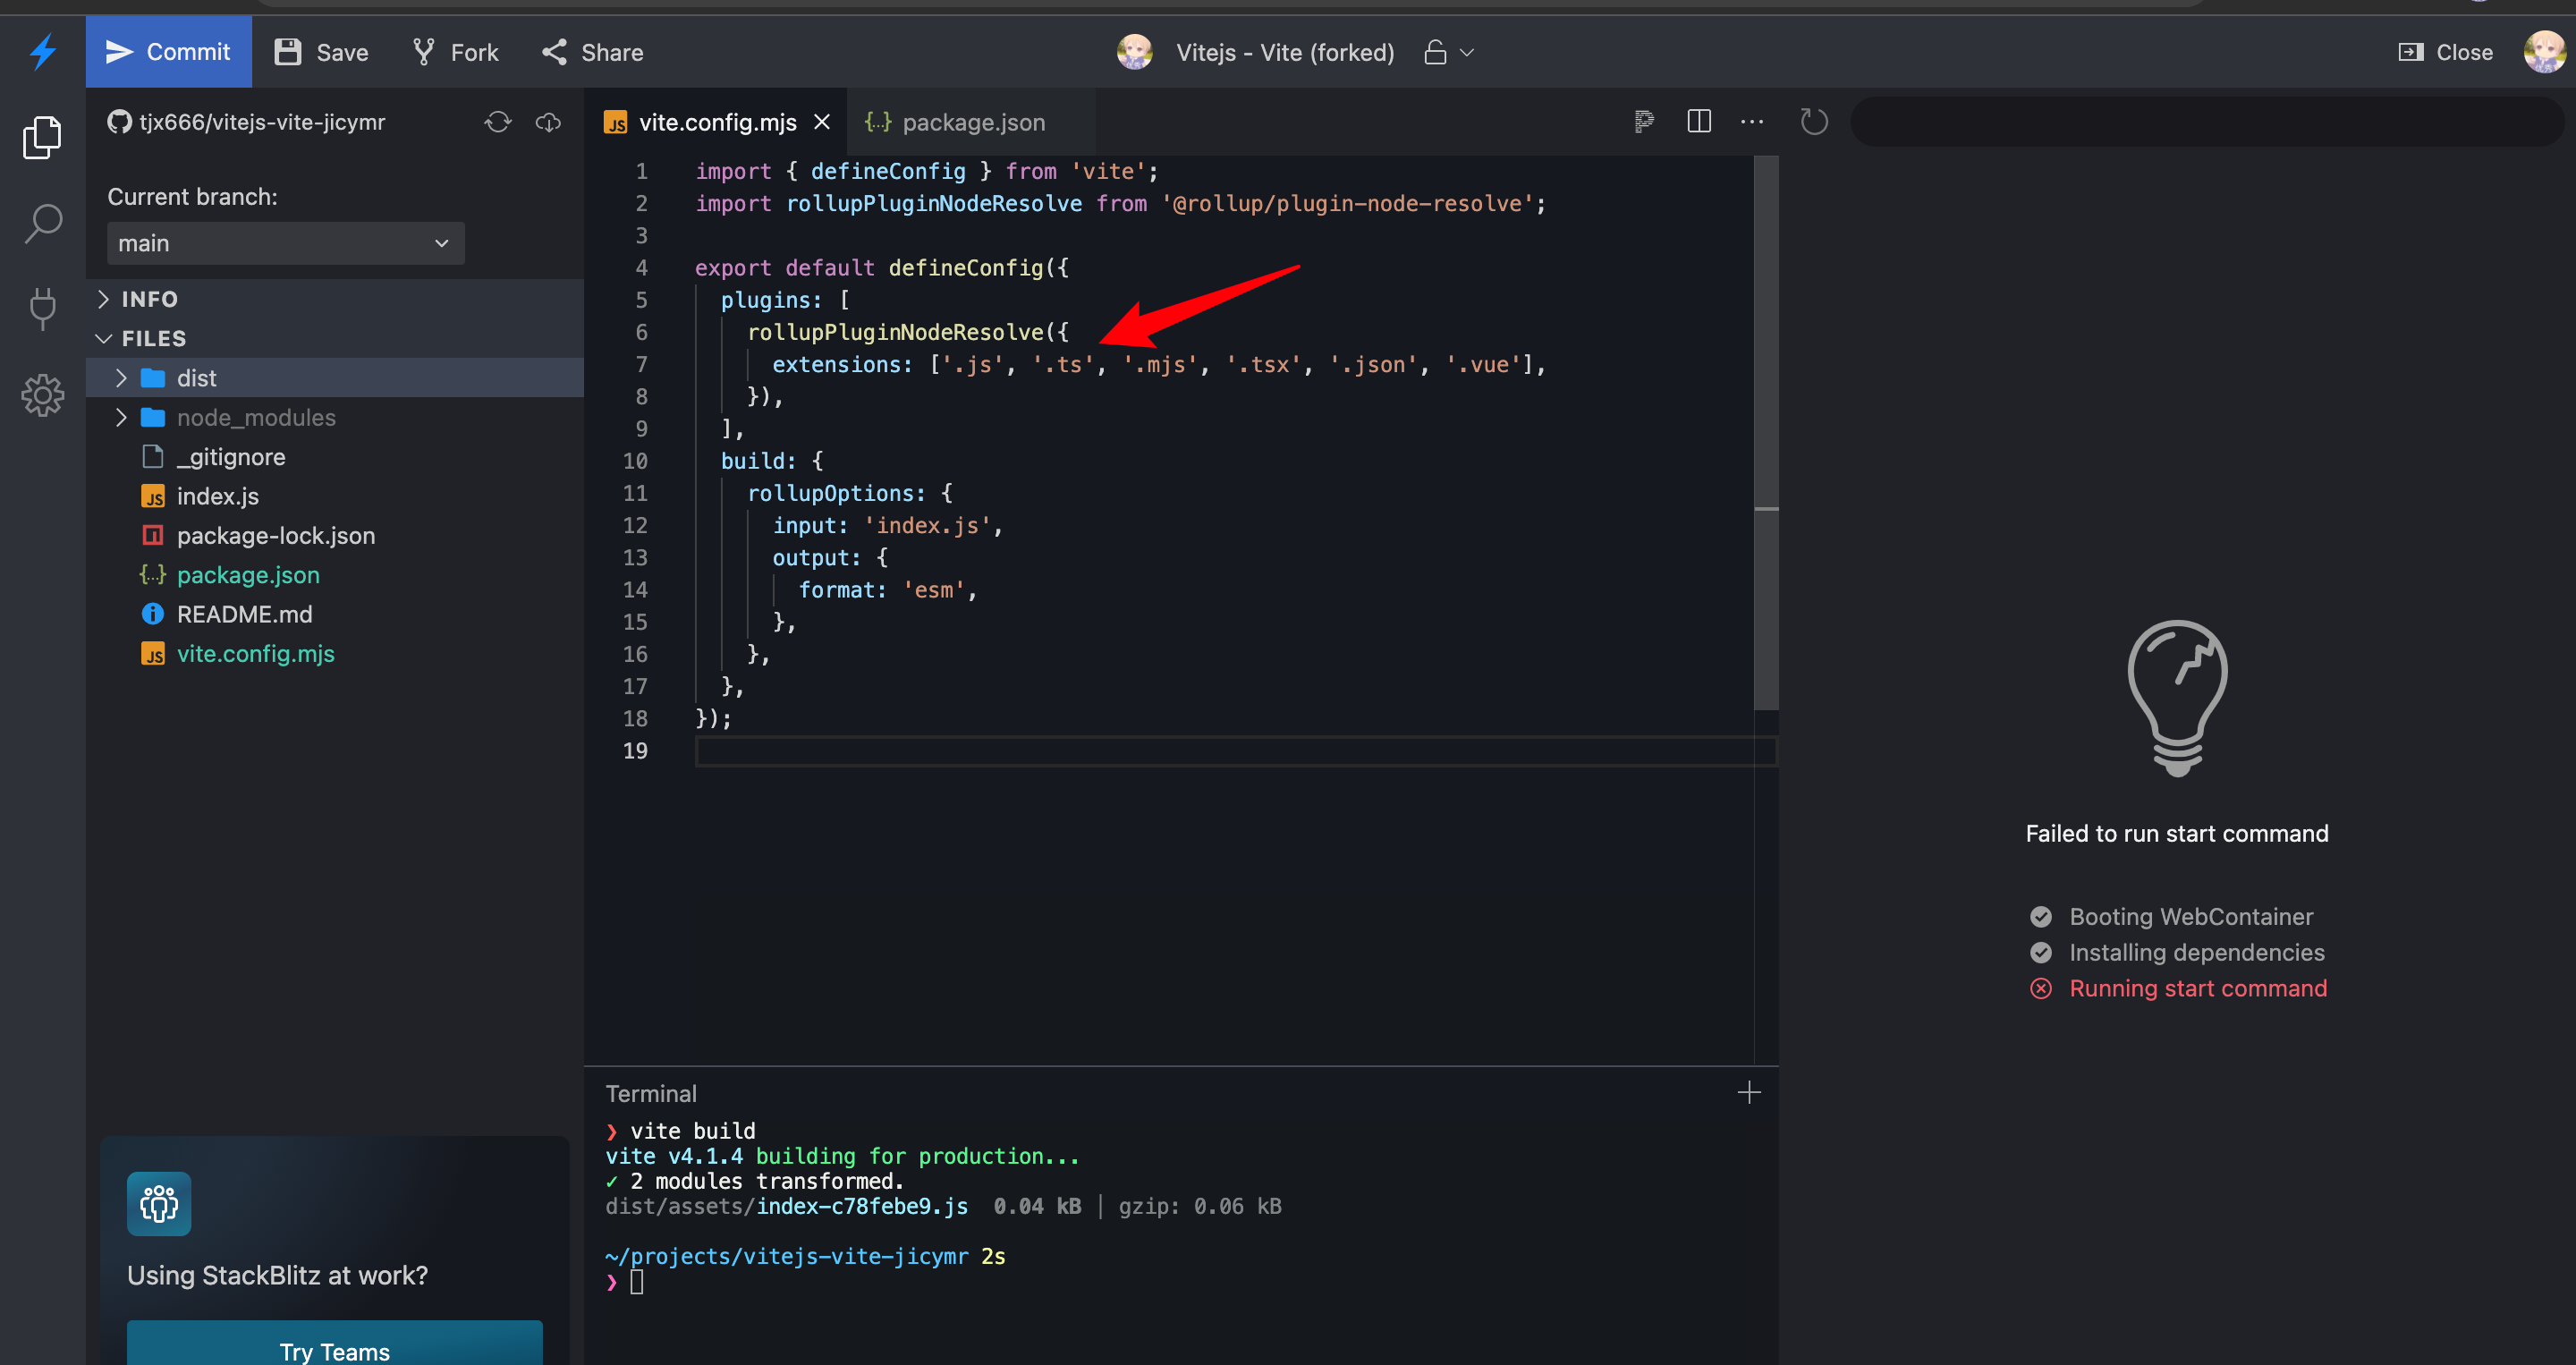2576x1365 pixels.
Task: Open the Settings gear sidebar icon
Action: click(x=42, y=395)
